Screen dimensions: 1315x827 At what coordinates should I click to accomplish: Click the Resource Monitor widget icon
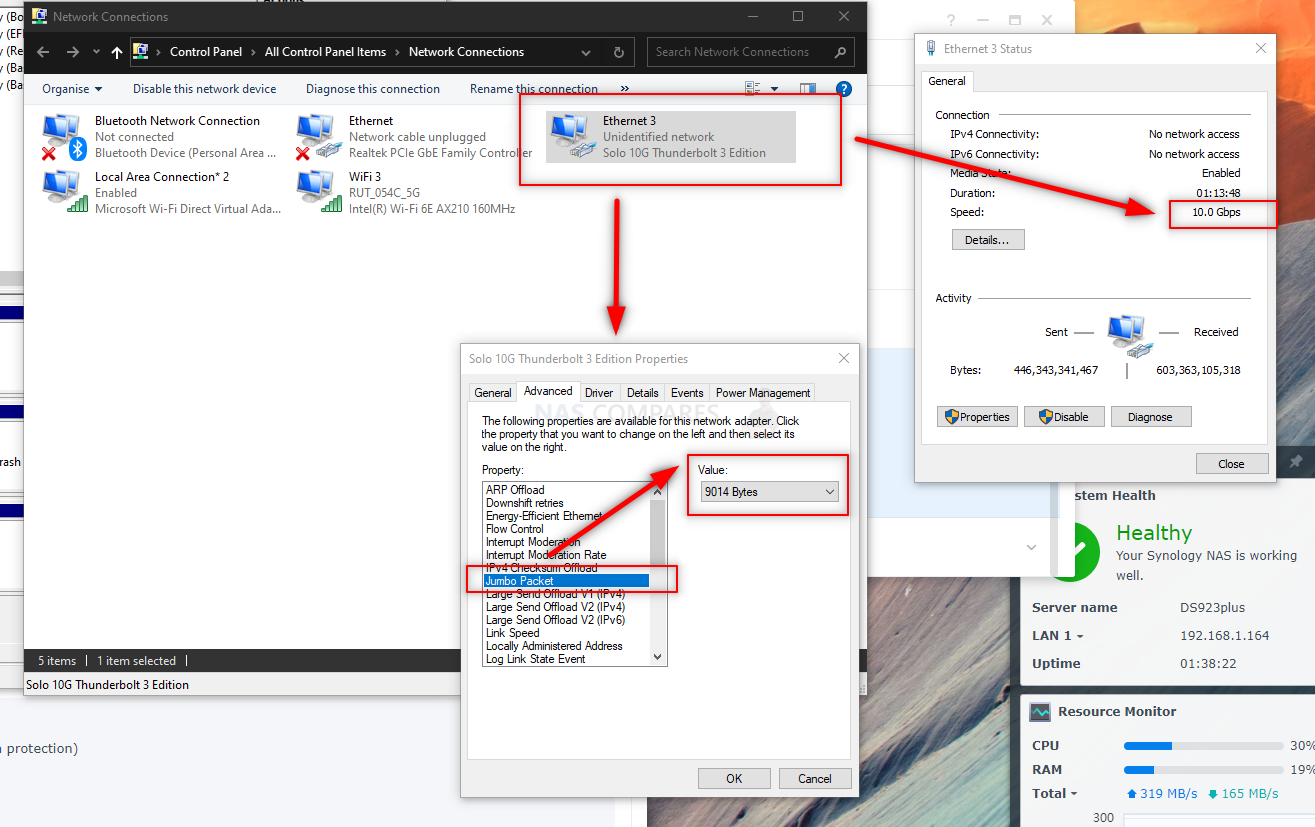tap(1040, 712)
